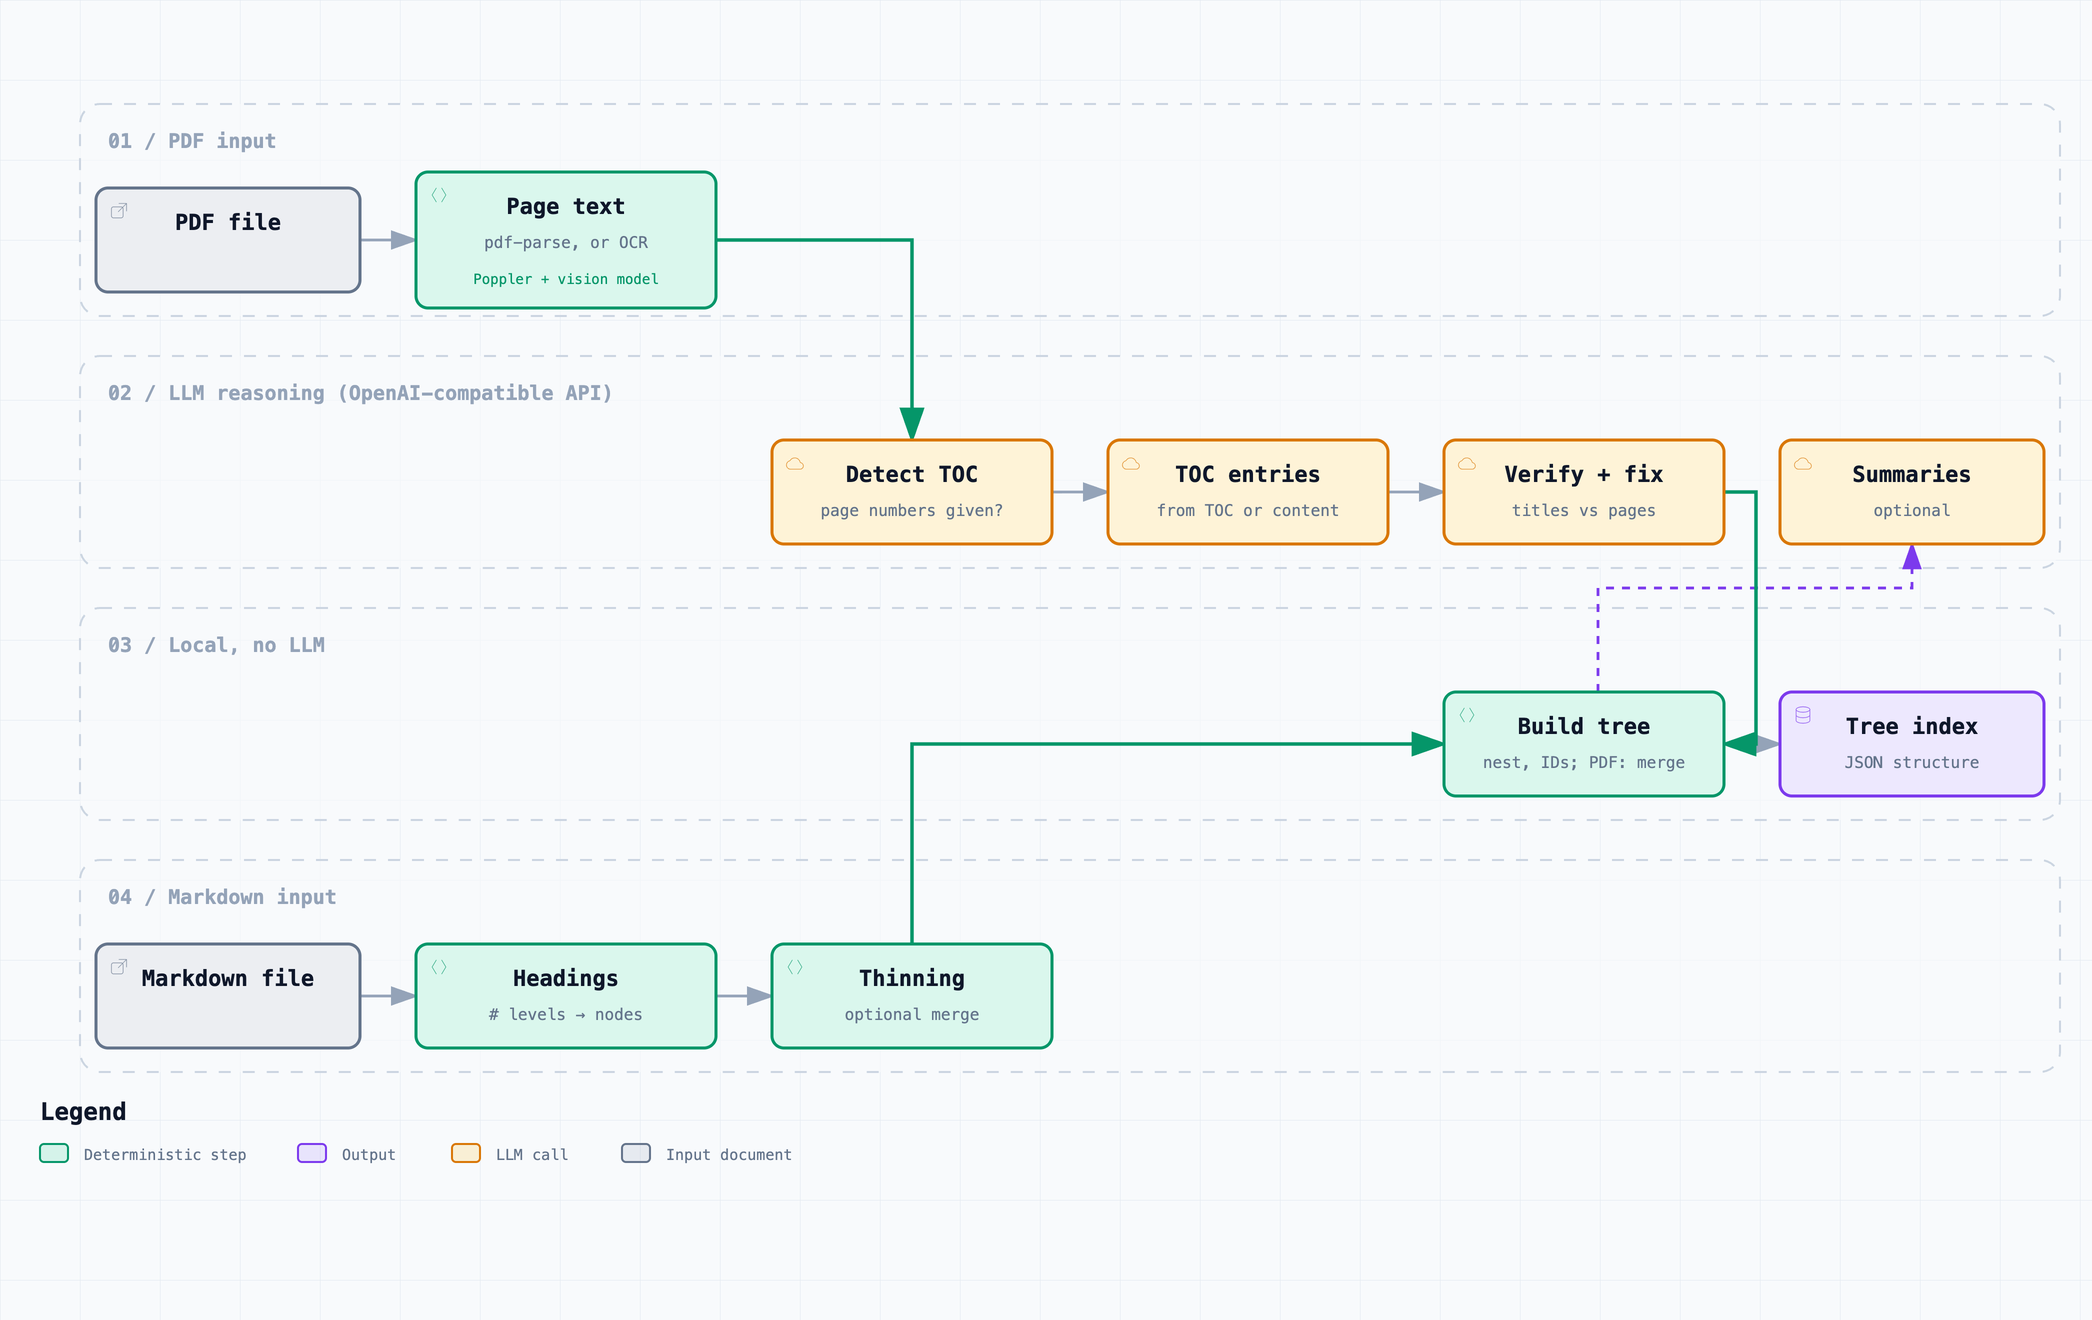The width and height of the screenshot is (2092, 1320).
Task: Click the 'Poppler + vision model' text
Action: pos(566,279)
